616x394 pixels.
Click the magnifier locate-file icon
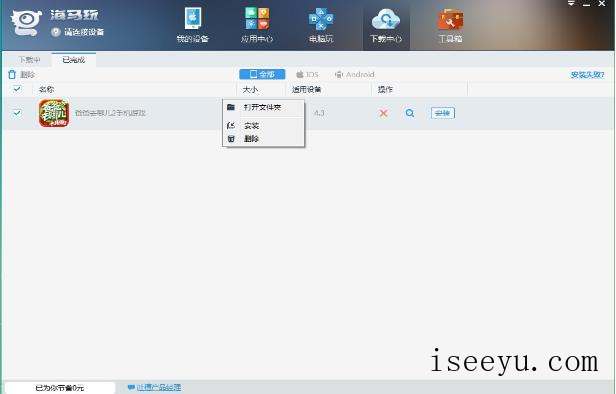(x=410, y=113)
